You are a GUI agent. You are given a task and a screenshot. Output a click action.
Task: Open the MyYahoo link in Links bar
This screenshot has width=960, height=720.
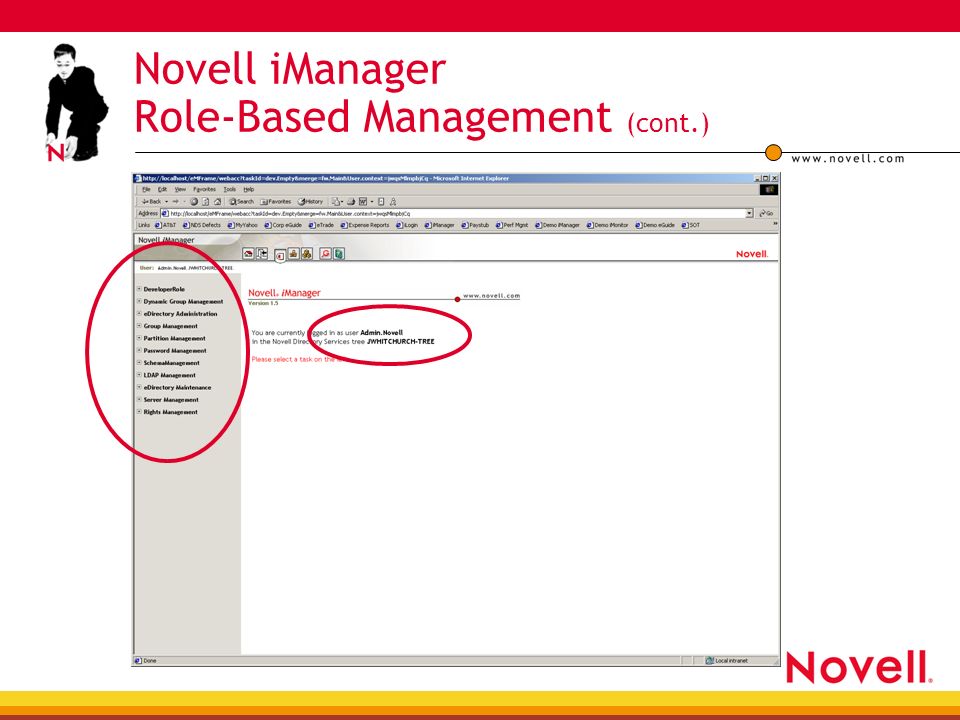coord(242,225)
